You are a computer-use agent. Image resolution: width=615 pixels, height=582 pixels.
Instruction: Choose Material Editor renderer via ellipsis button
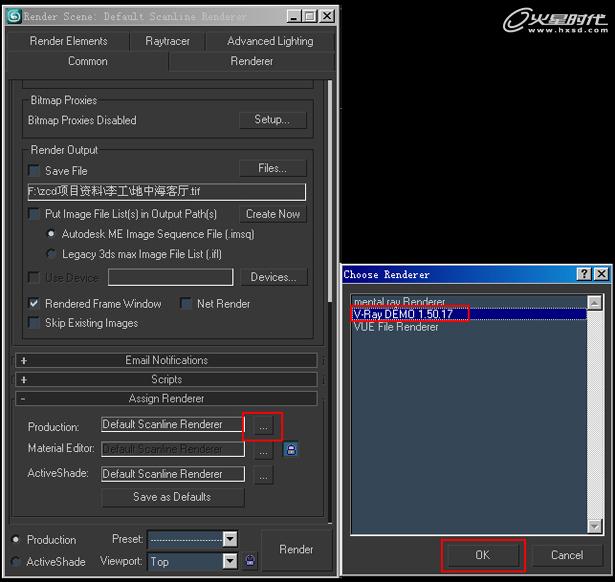(x=264, y=450)
